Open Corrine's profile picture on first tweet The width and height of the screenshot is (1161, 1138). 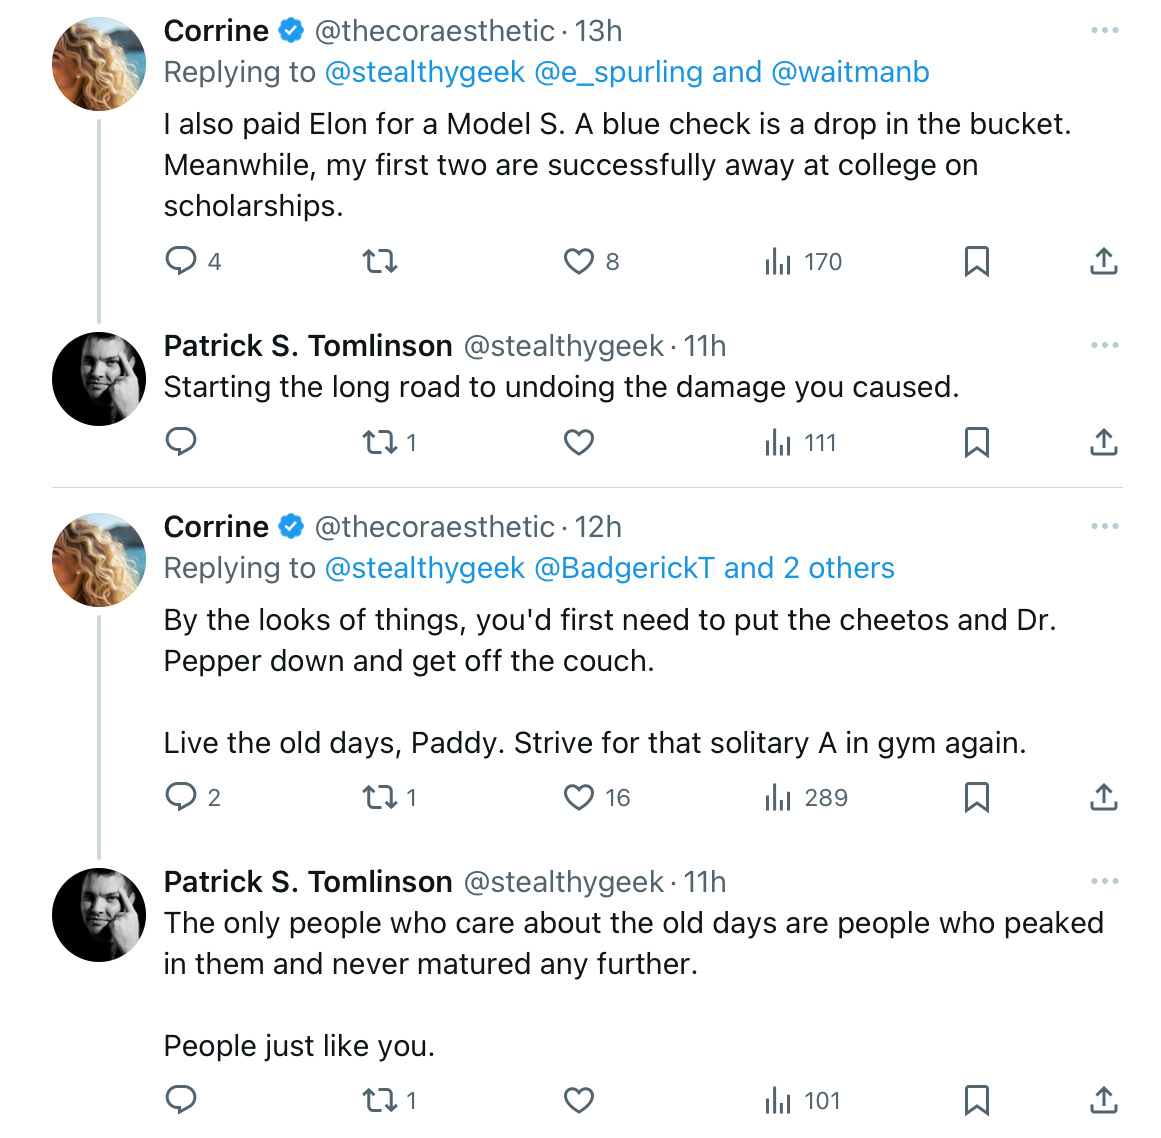98,64
